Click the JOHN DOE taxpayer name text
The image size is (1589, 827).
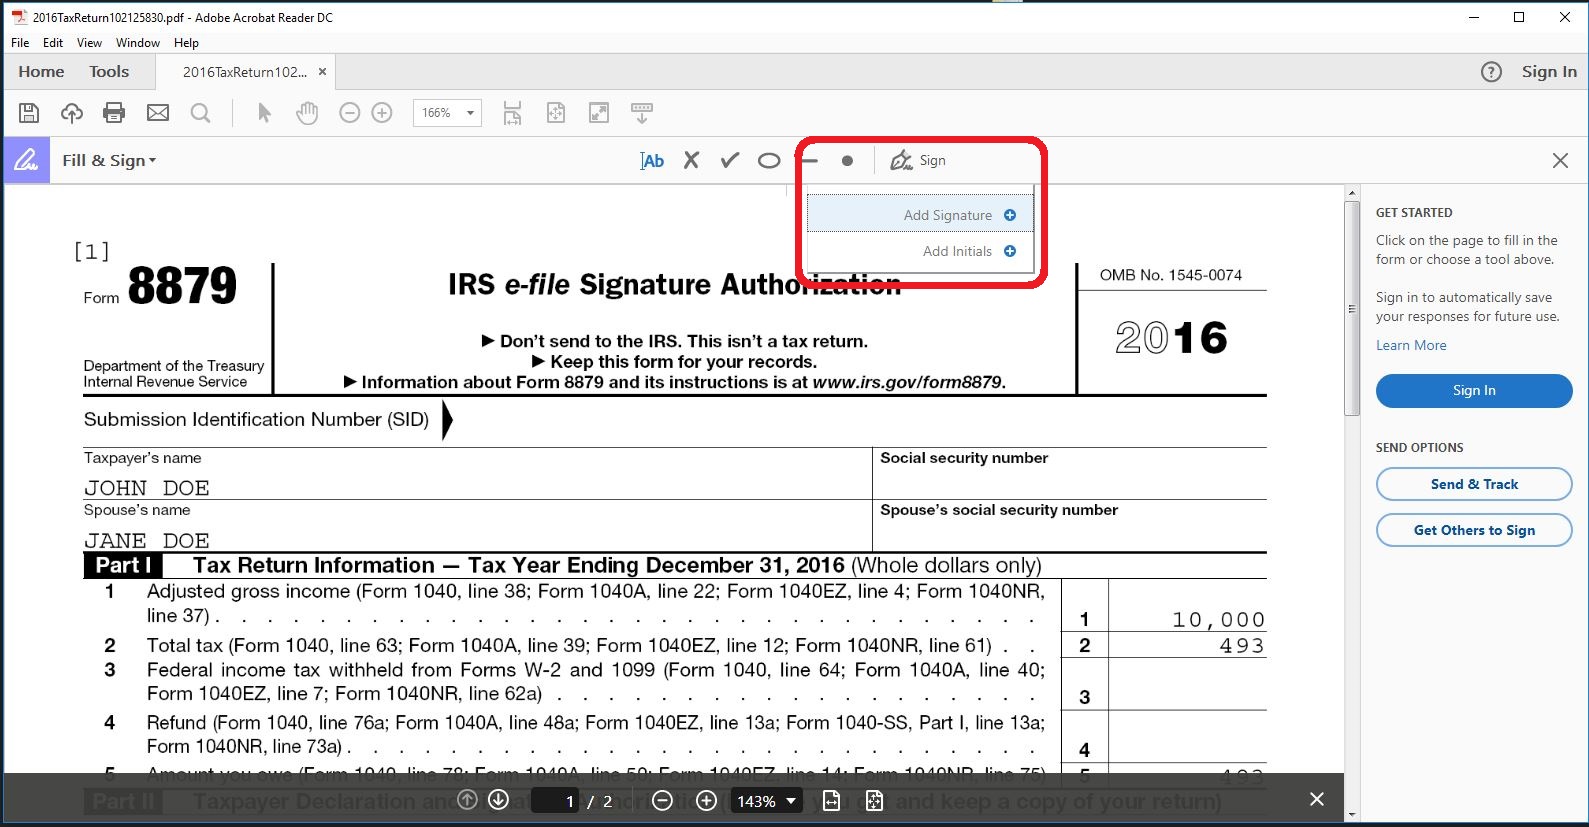(147, 488)
